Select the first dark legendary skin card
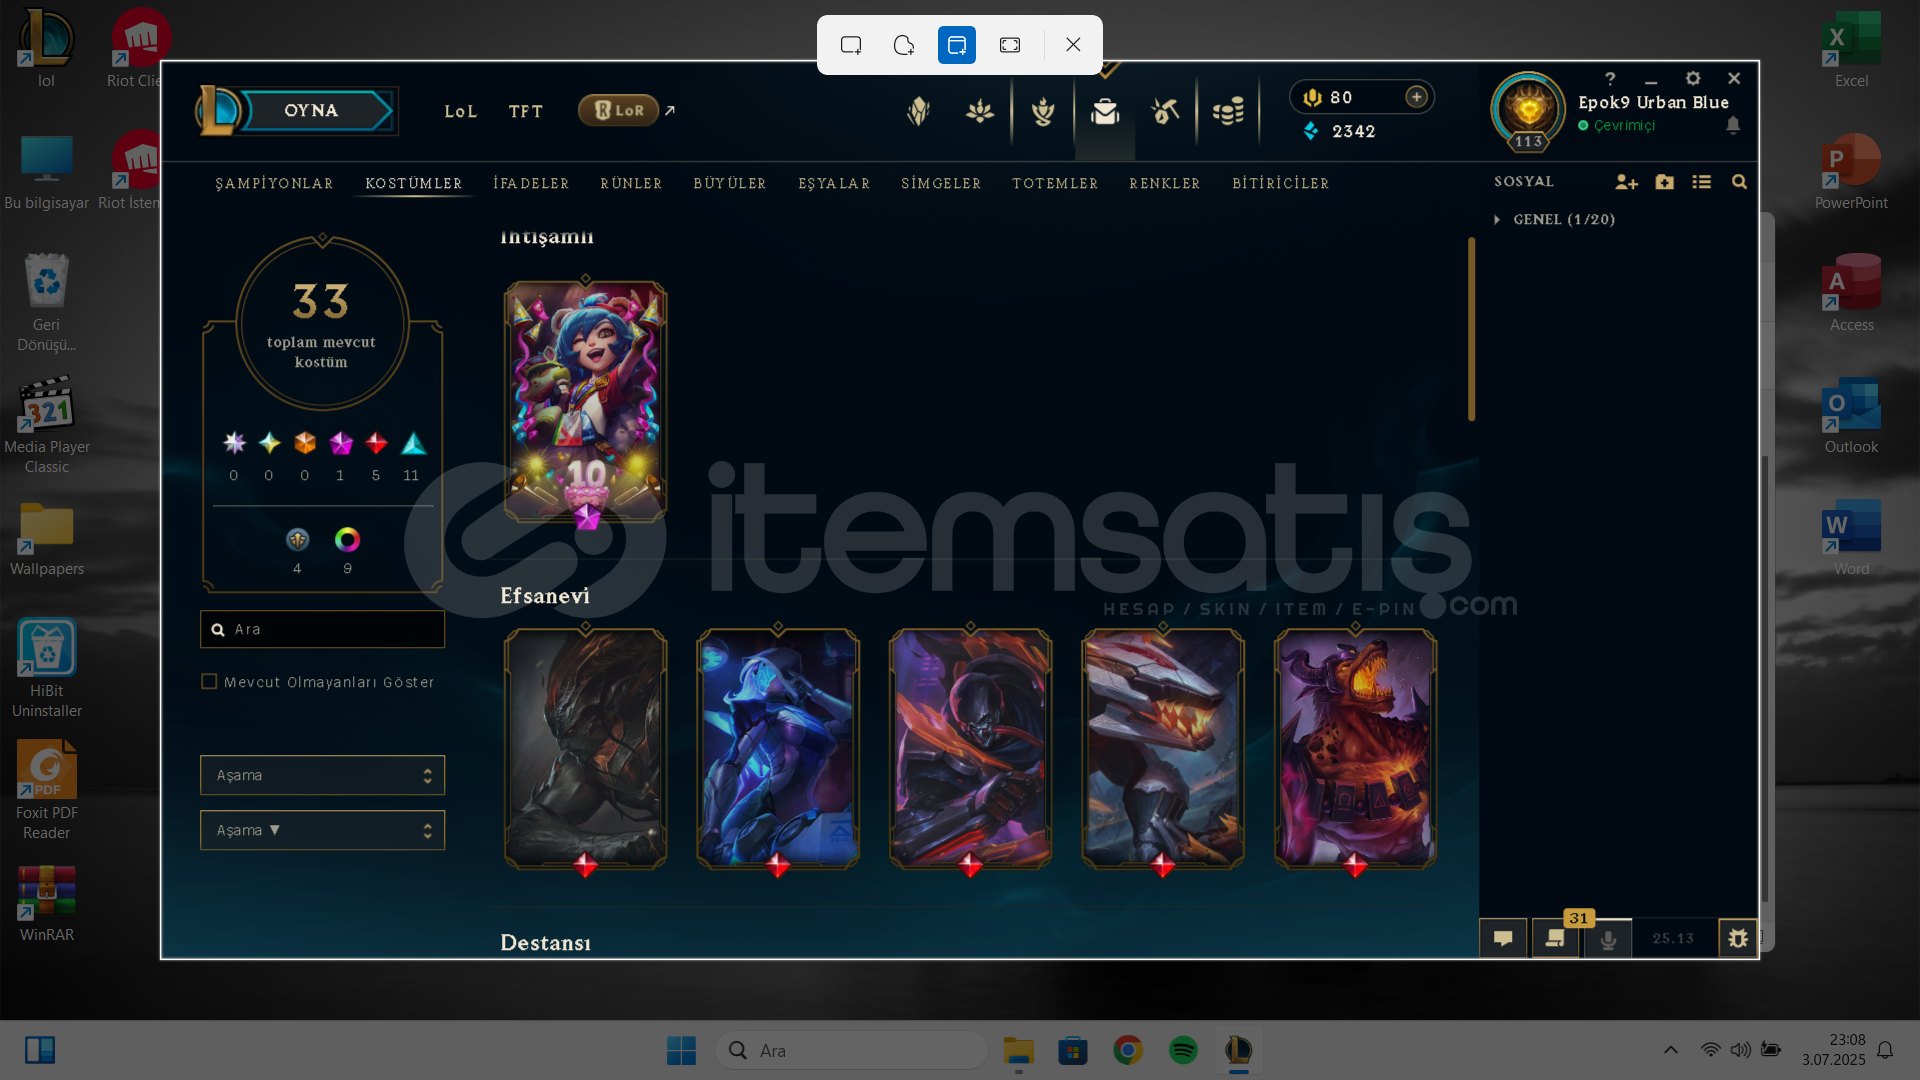 point(585,748)
